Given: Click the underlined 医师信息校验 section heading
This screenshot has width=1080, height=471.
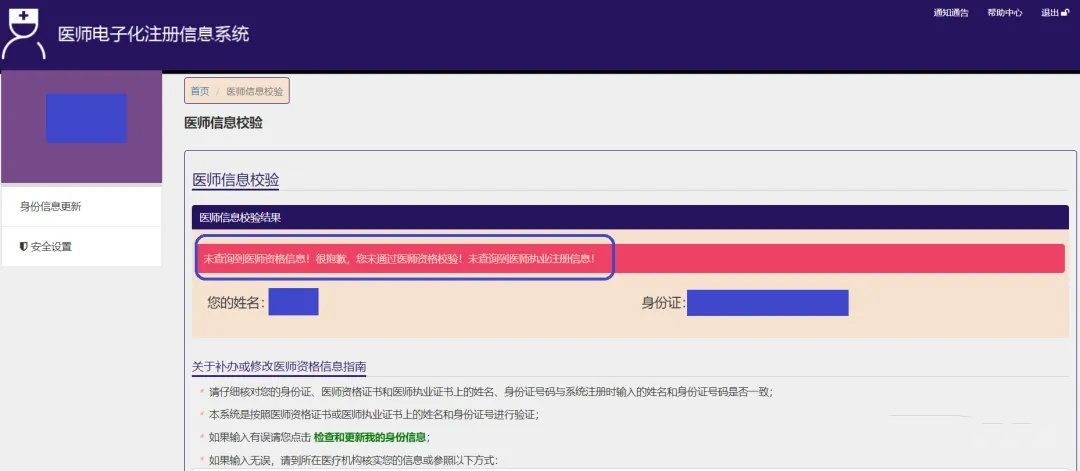Looking at the screenshot, I should pos(236,180).
